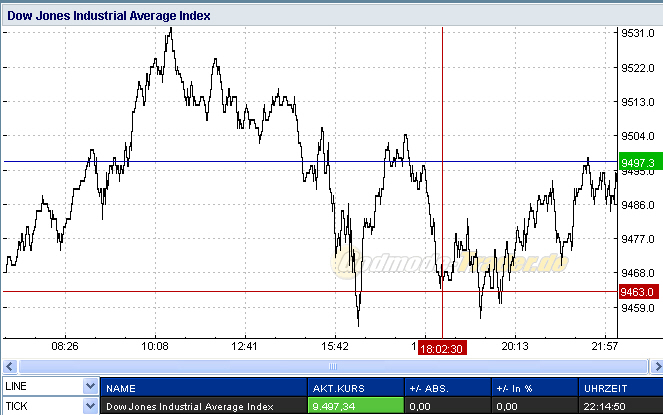Click the scroll right arrow button

[x=657, y=366]
